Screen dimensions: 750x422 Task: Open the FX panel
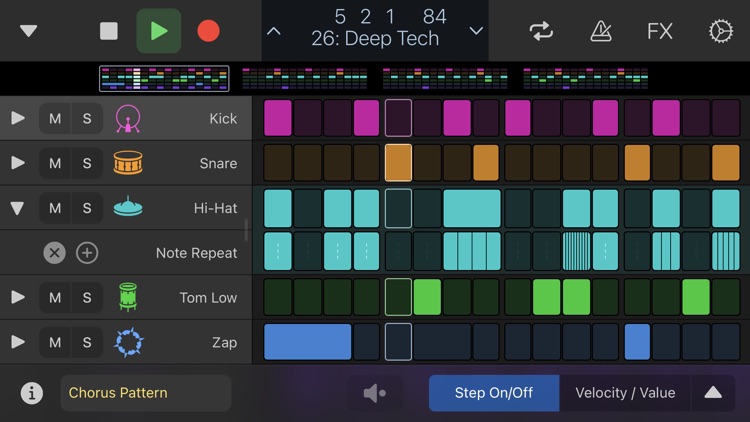click(660, 32)
